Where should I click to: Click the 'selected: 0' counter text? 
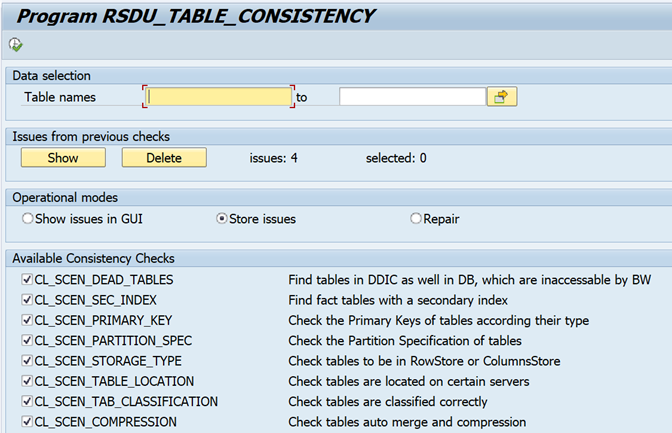coord(396,158)
